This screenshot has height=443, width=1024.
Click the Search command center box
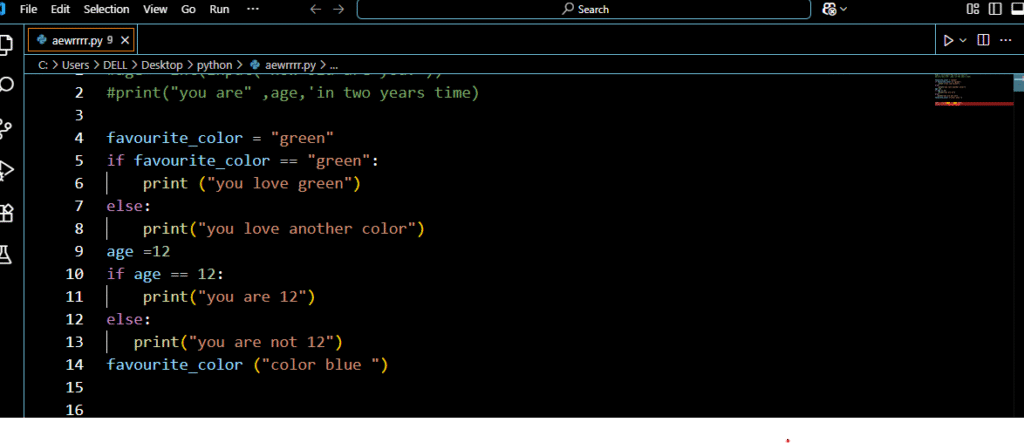[584, 9]
